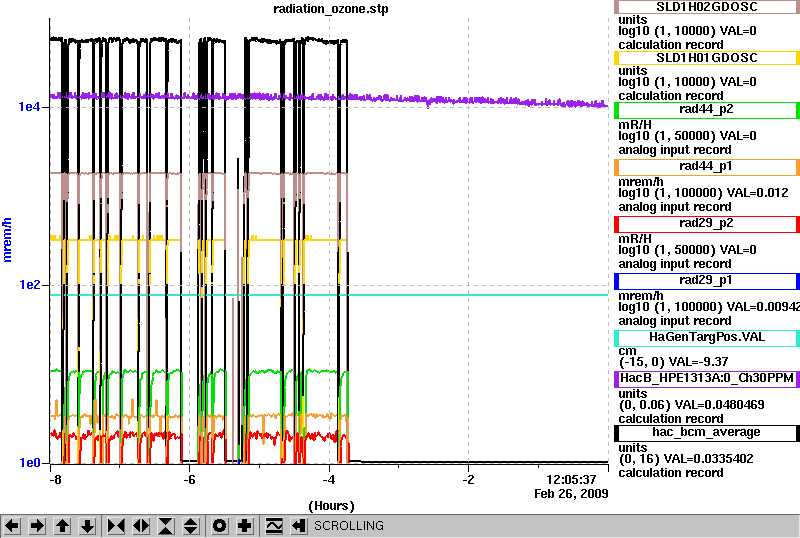Viewport: 800px width, 538px height.
Task: Click the horizontal zoom-in bowtie icon
Action: (116, 526)
